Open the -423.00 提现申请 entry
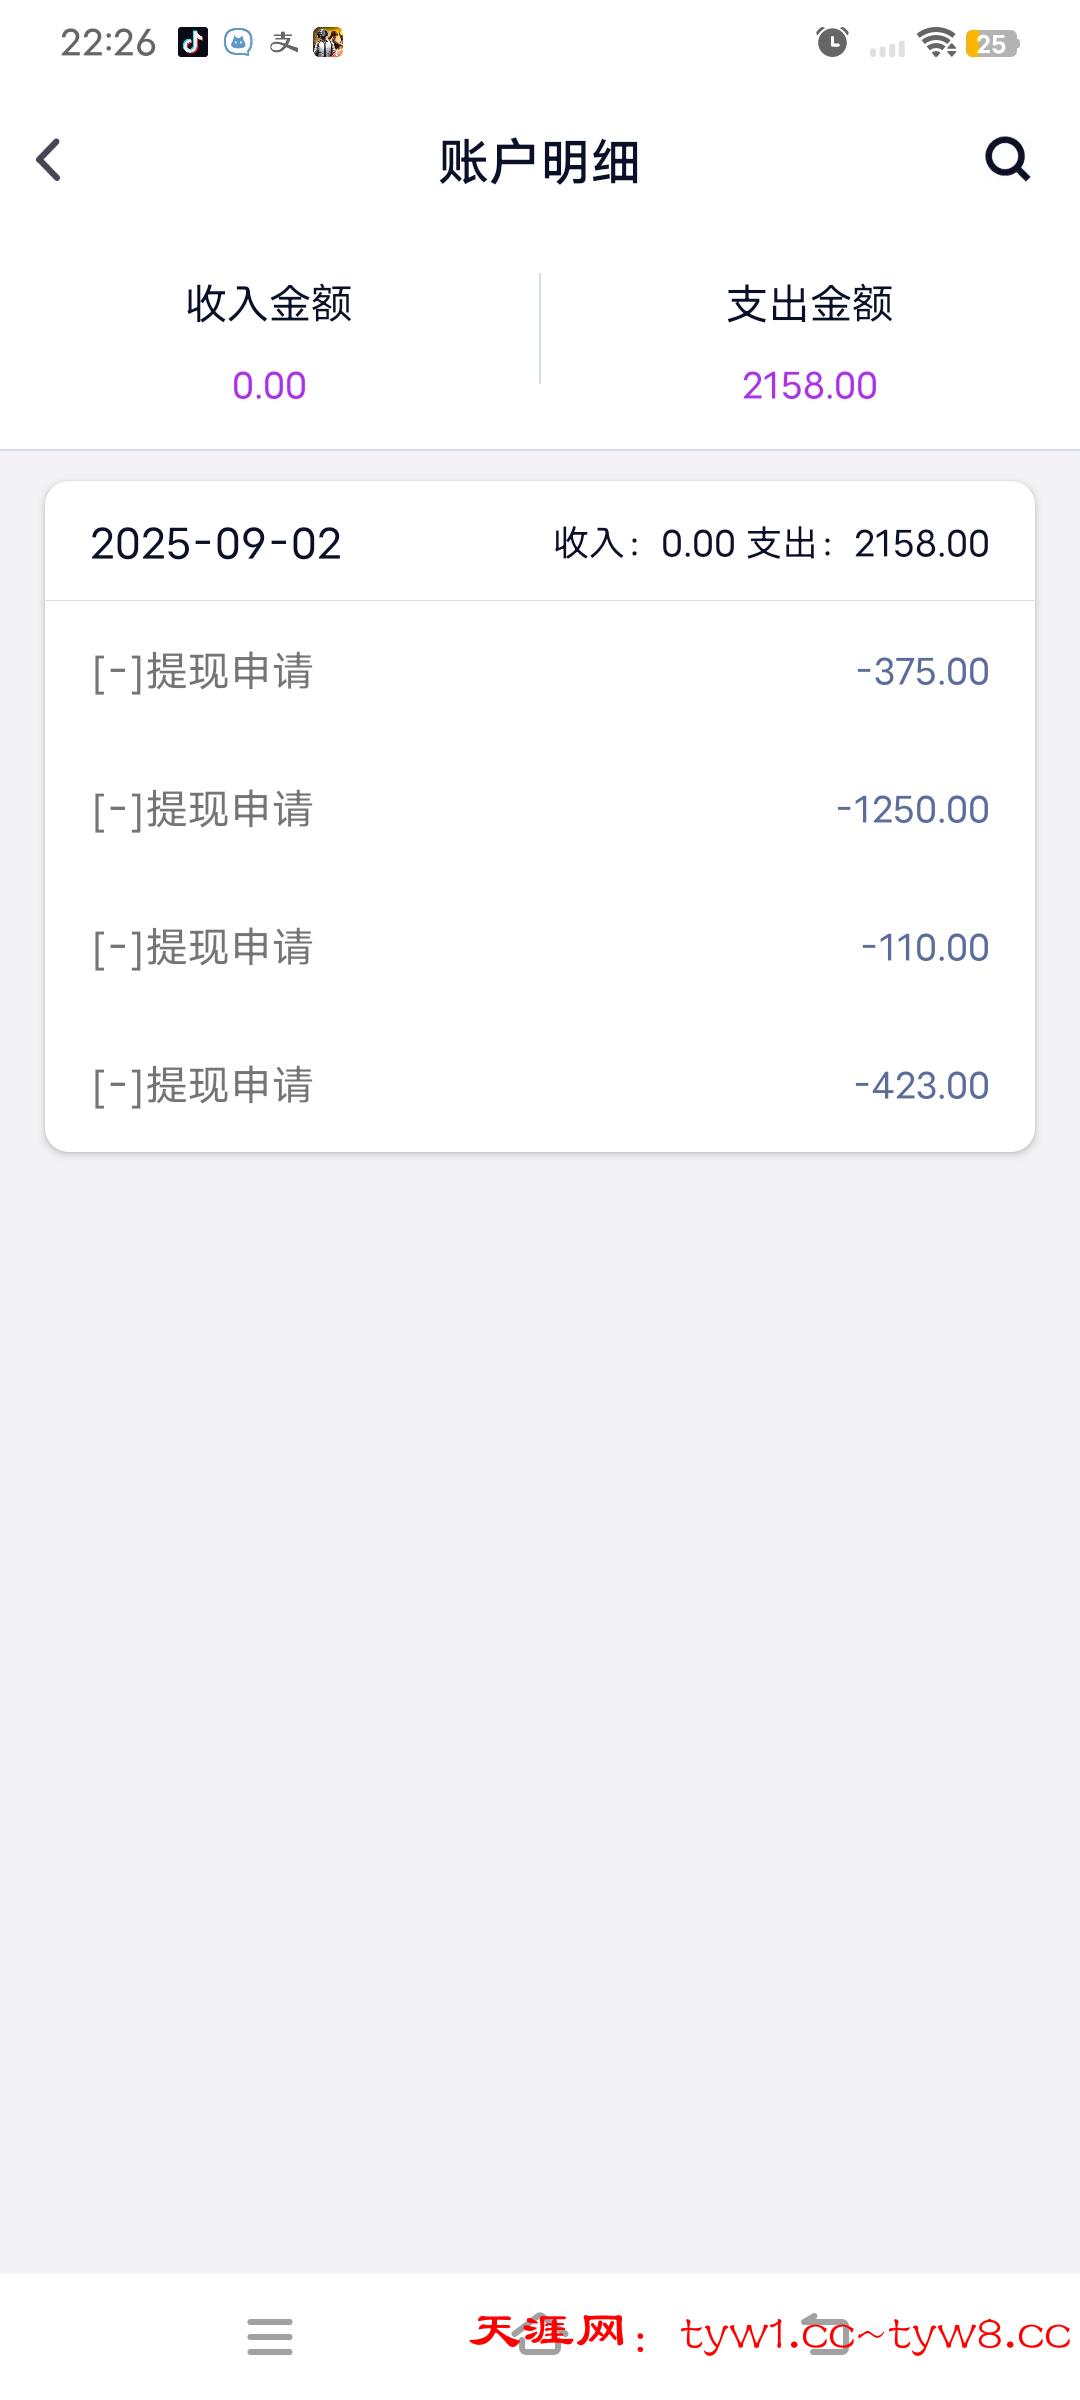Viewport: 1080px width, 2400px height. click(x=540, y=1085)
